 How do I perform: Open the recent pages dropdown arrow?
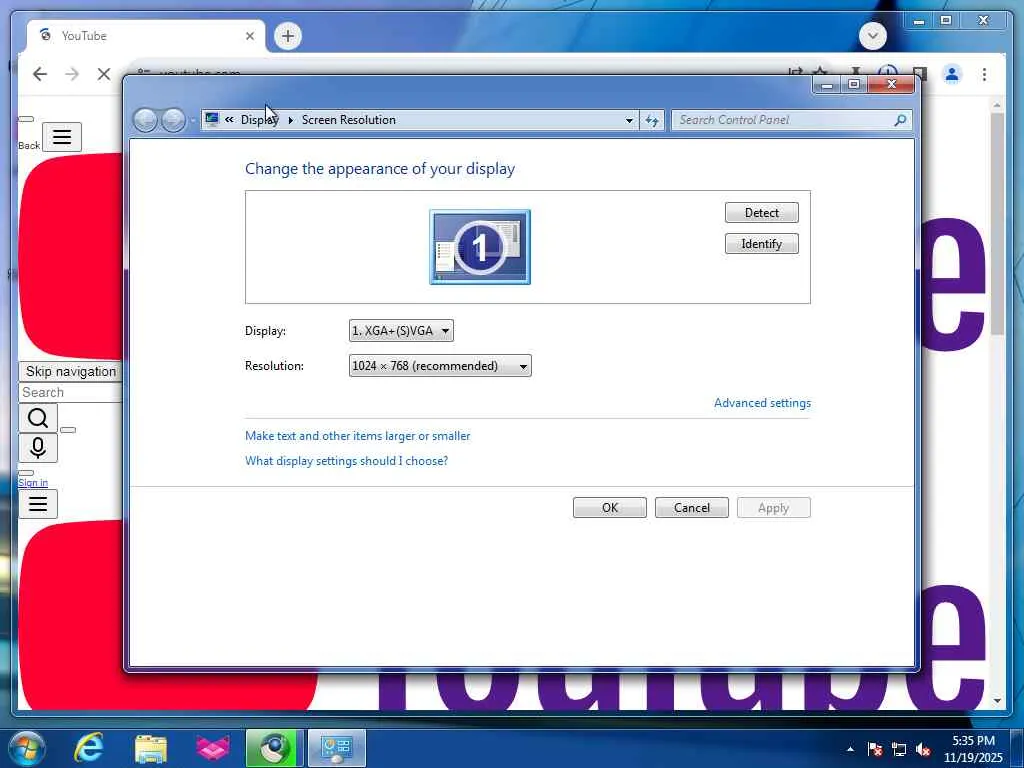pos(193,121)
